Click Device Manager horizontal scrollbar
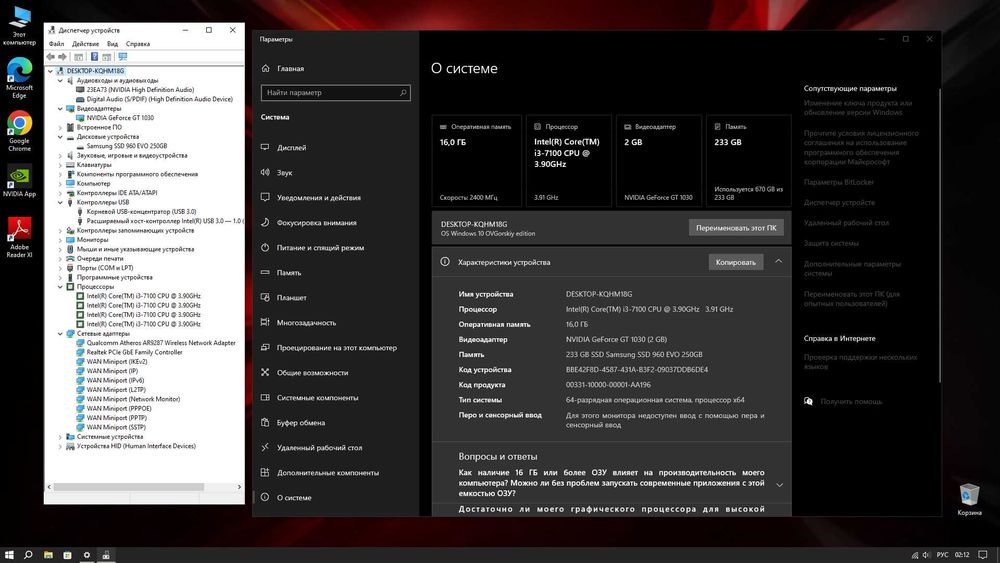The width and height of the screenshot is (1000, 563). 129,486
